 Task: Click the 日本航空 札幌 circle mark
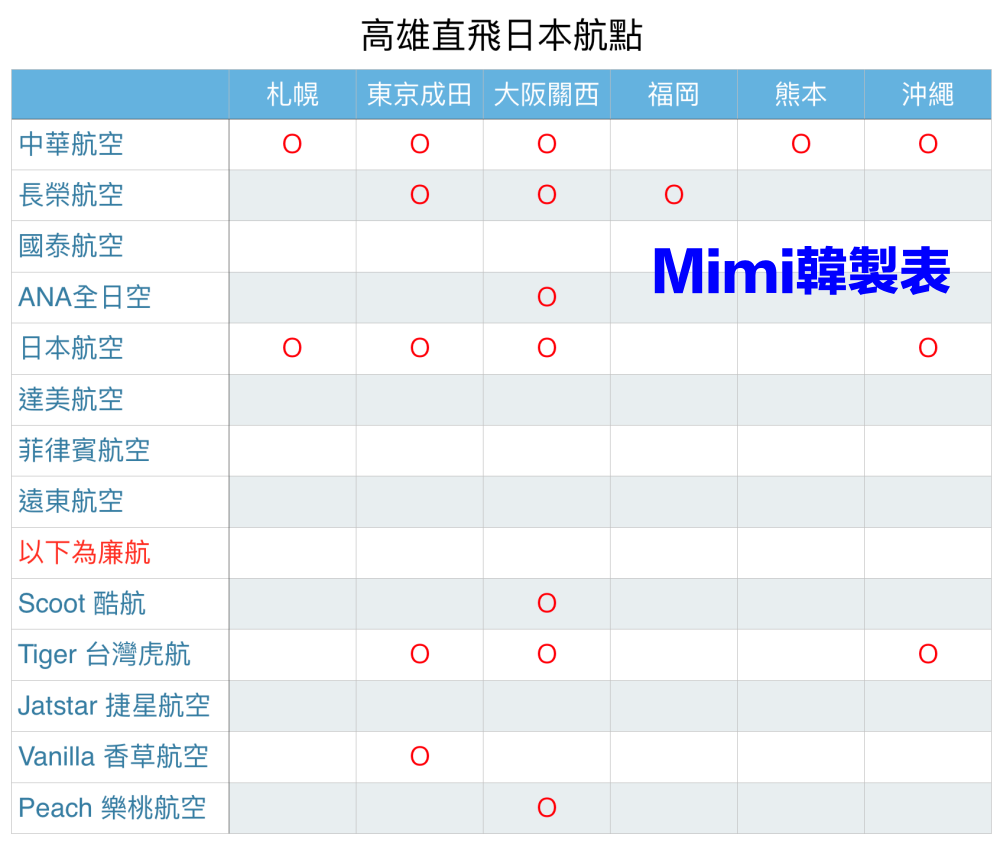click(292, 348)
